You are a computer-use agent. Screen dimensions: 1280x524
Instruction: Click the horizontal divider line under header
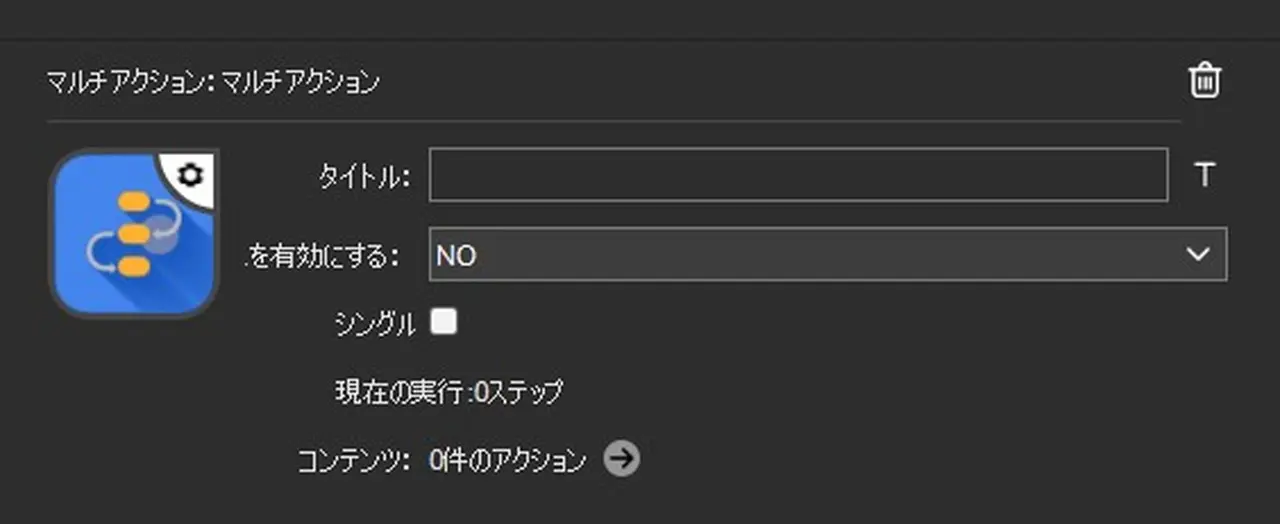[612, 121]
